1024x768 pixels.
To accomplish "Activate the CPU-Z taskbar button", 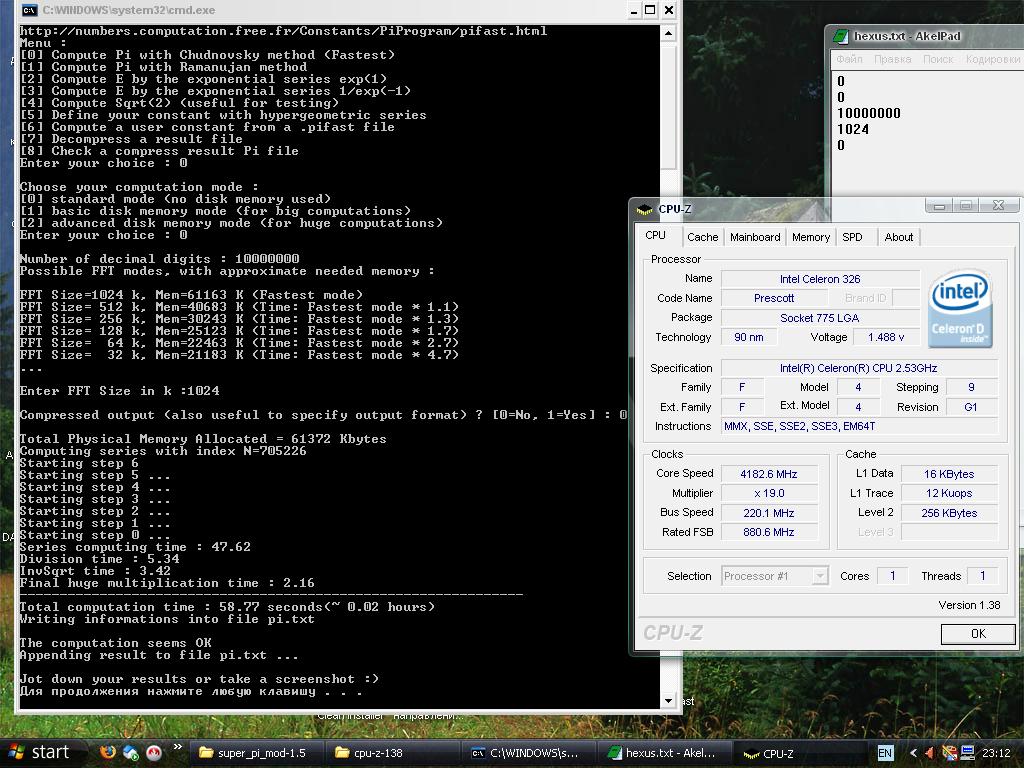I will click(800, 753).
